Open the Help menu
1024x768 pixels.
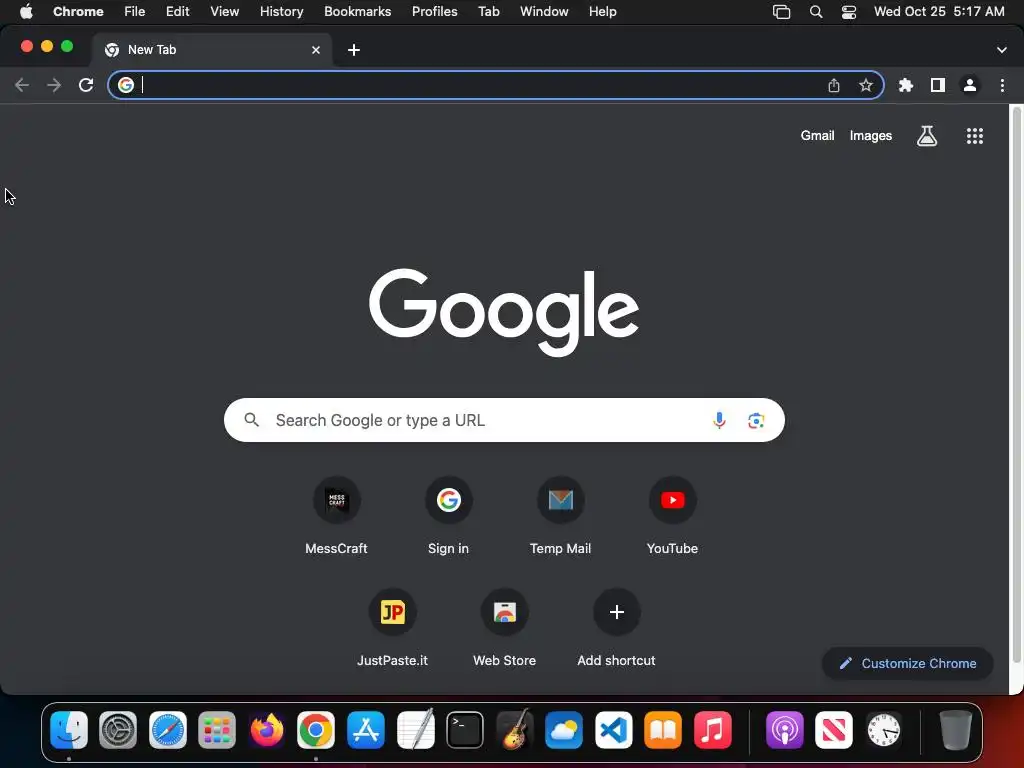602,12
